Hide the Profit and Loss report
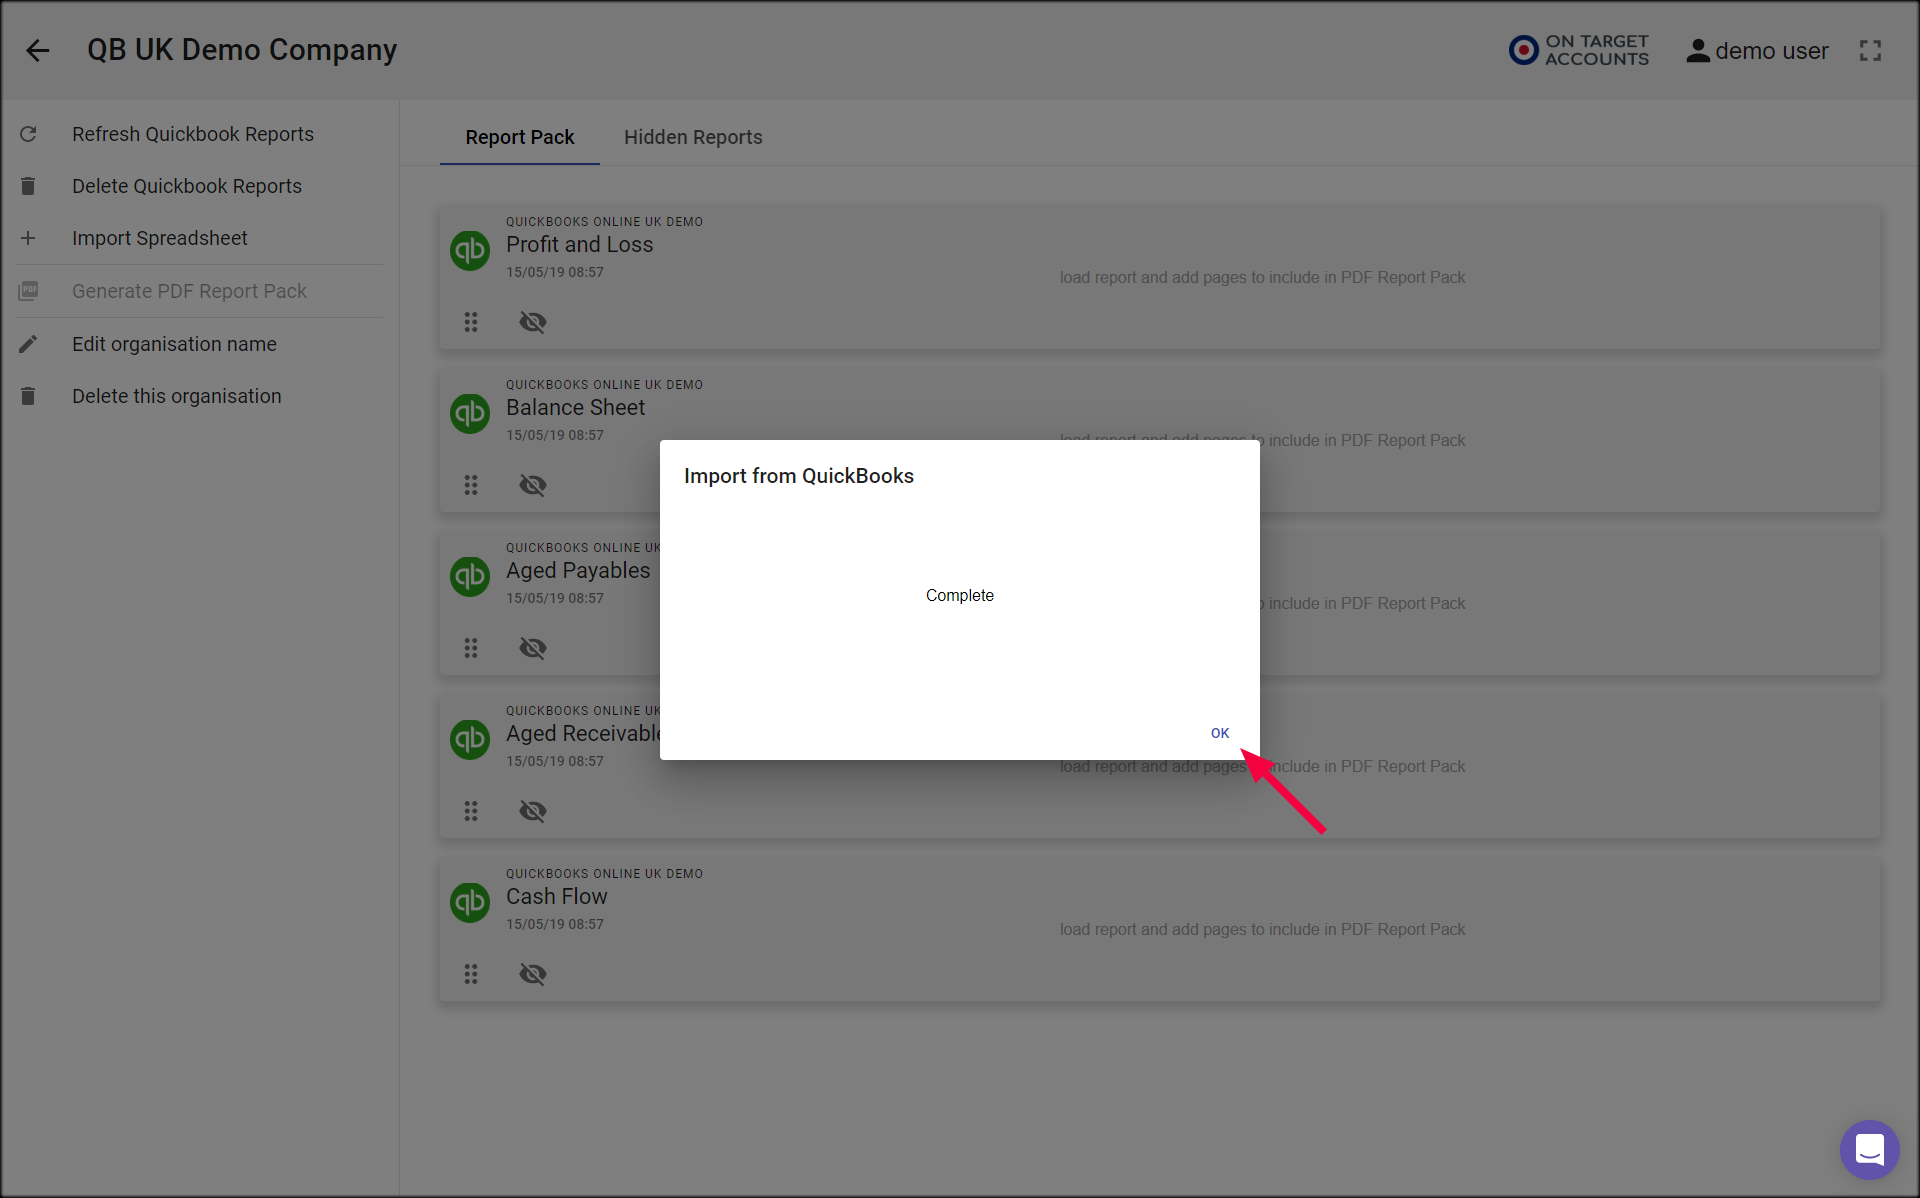The width and height of the screenshot is (1920, 1198). (533, 322)
